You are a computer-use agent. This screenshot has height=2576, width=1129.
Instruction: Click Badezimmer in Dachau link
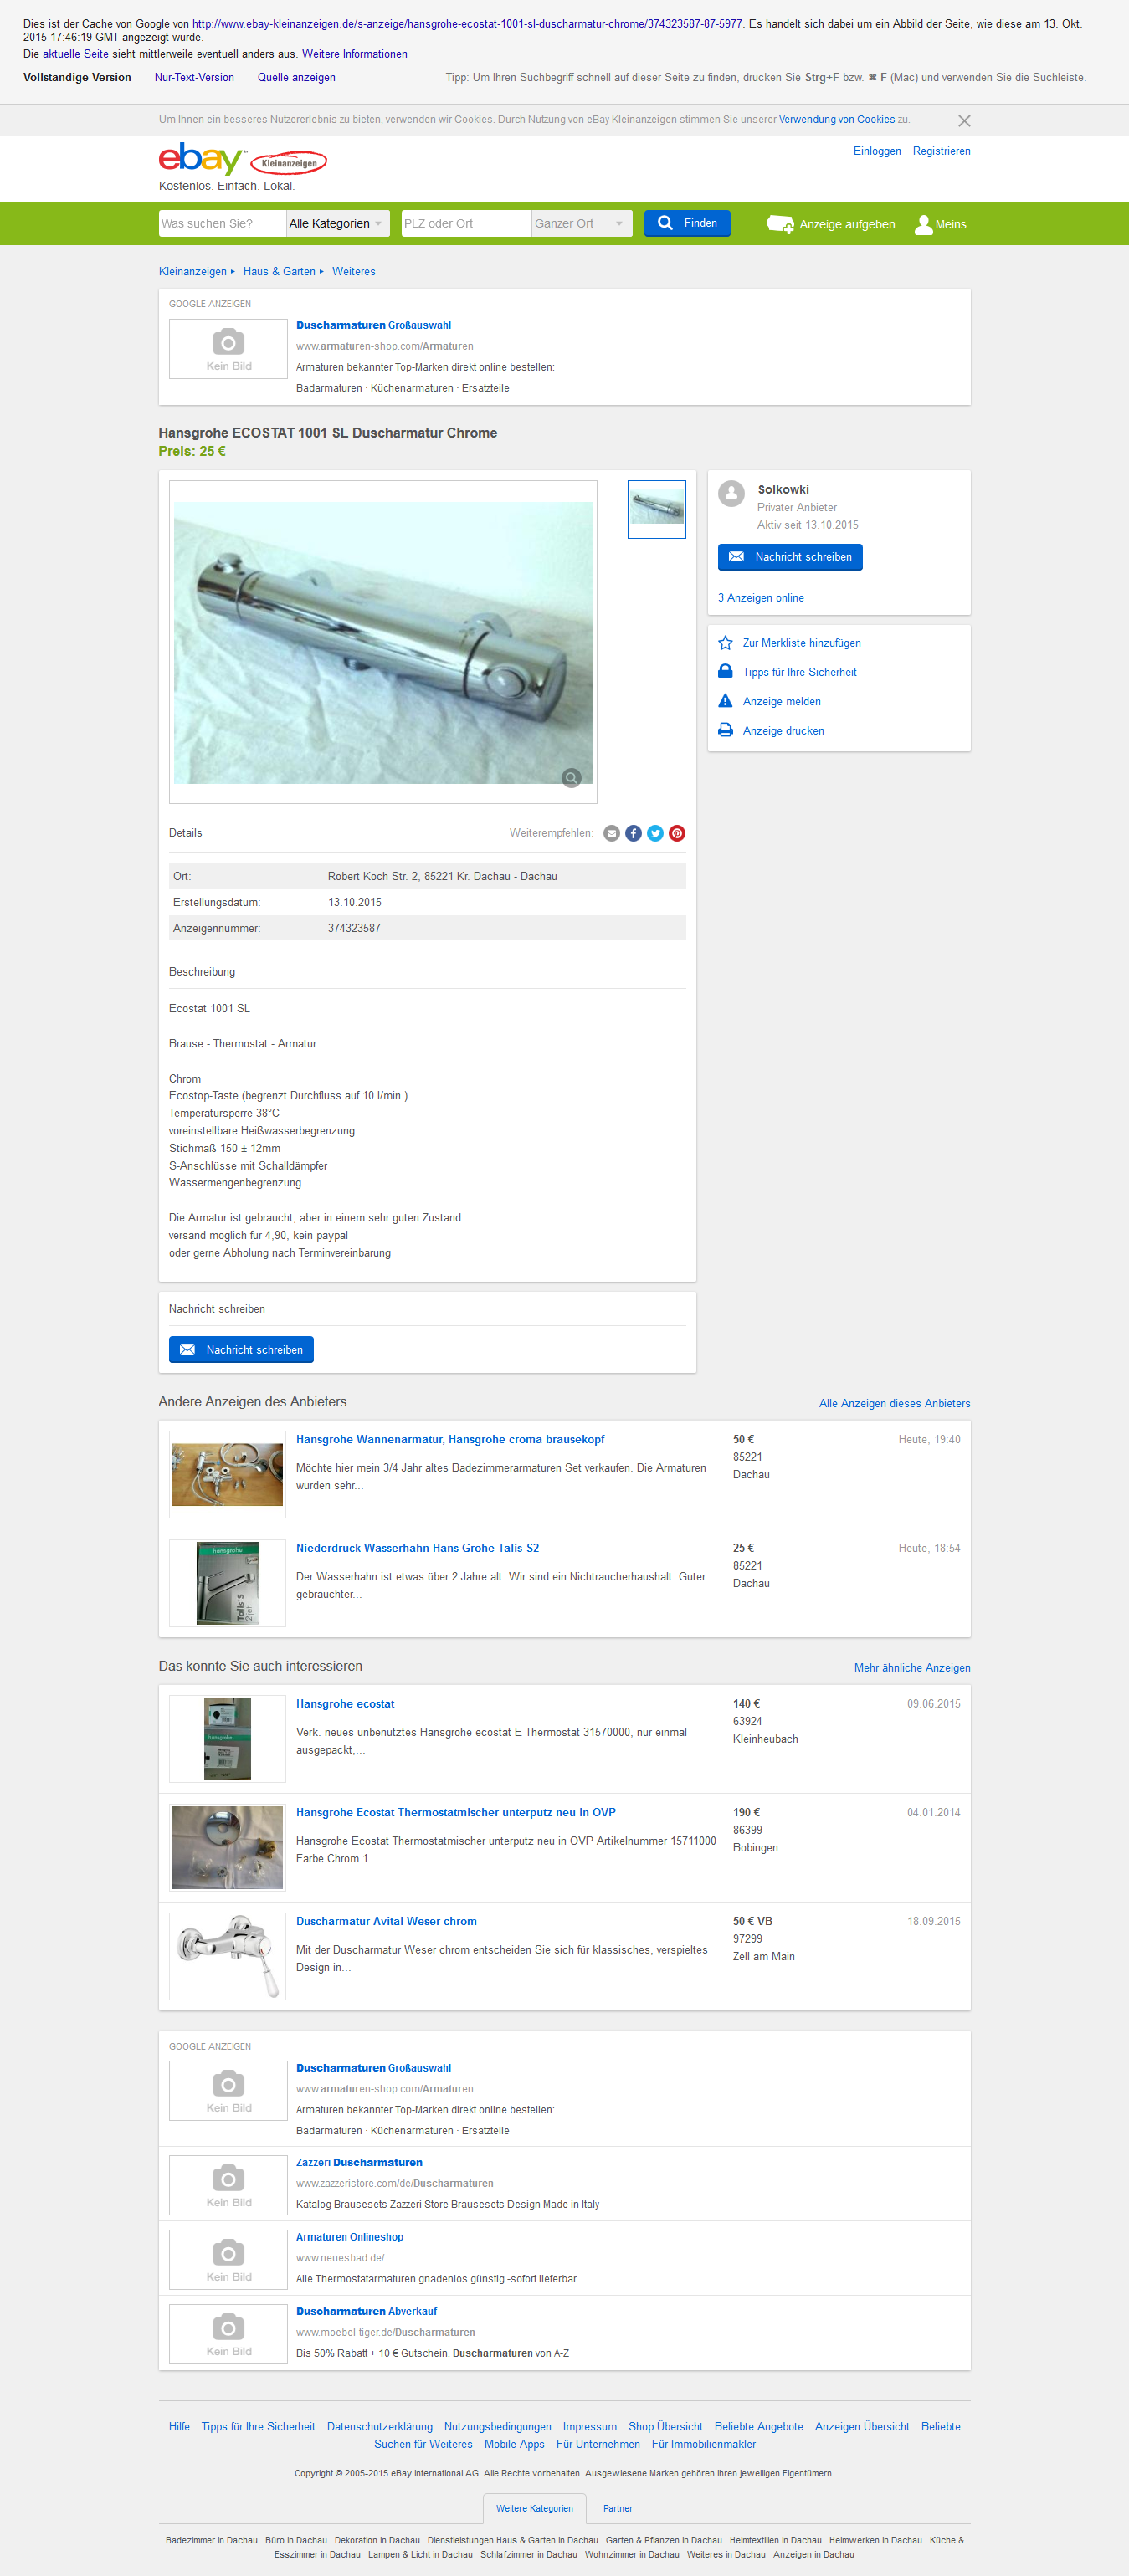tap(212, 2540)
